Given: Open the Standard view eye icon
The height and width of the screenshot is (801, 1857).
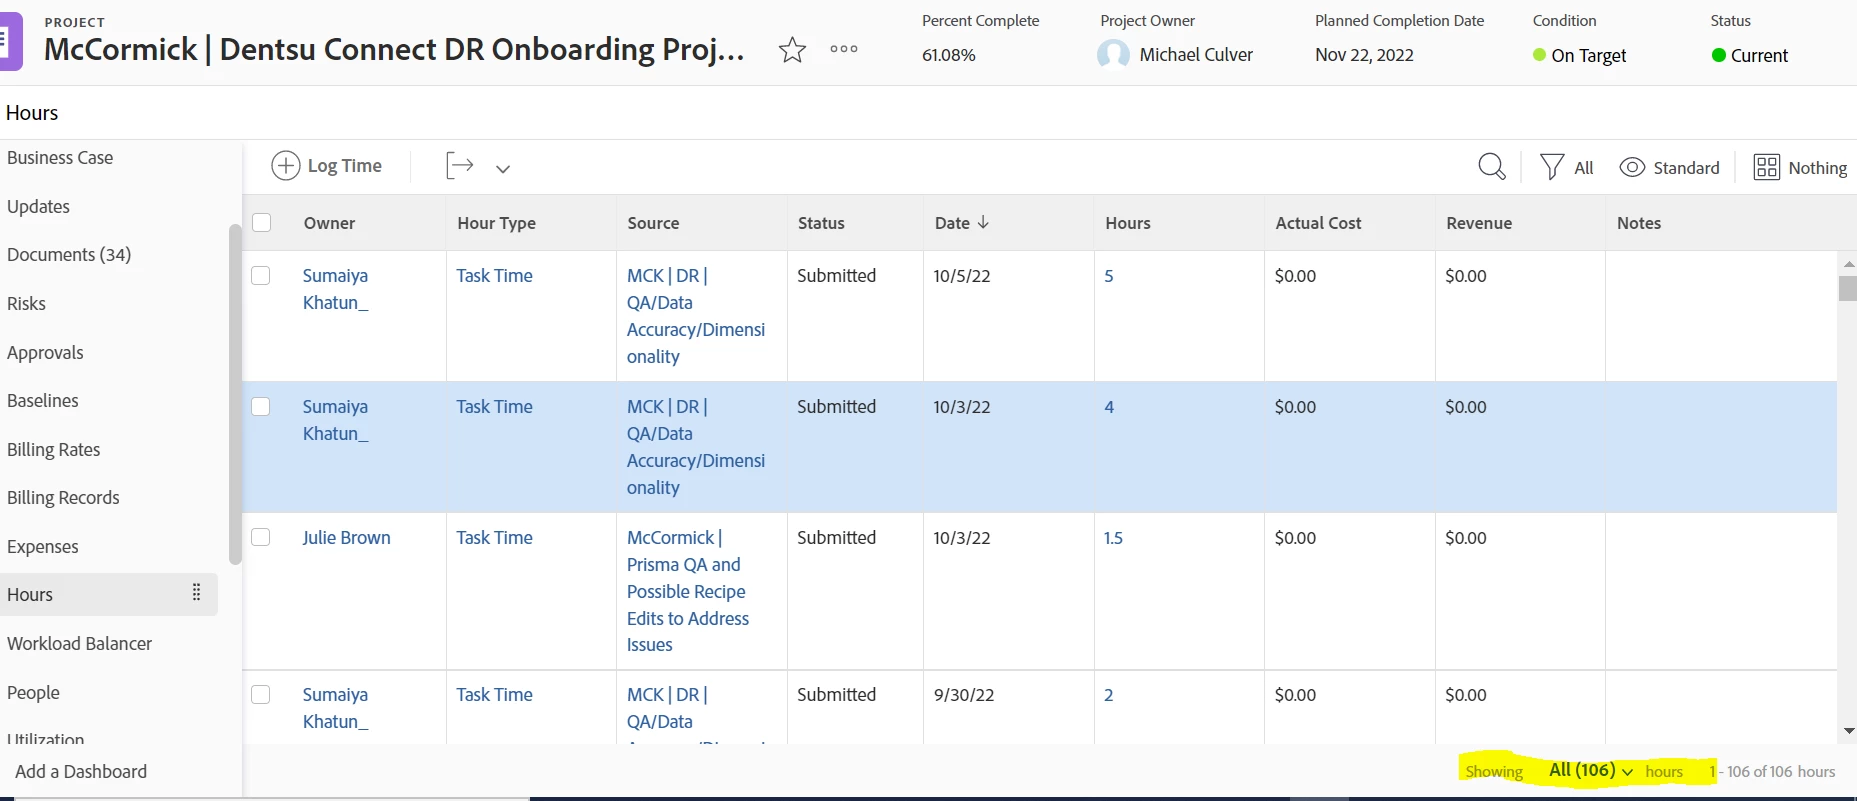Looking at the screenshot, I should (x=1632, y=167).
